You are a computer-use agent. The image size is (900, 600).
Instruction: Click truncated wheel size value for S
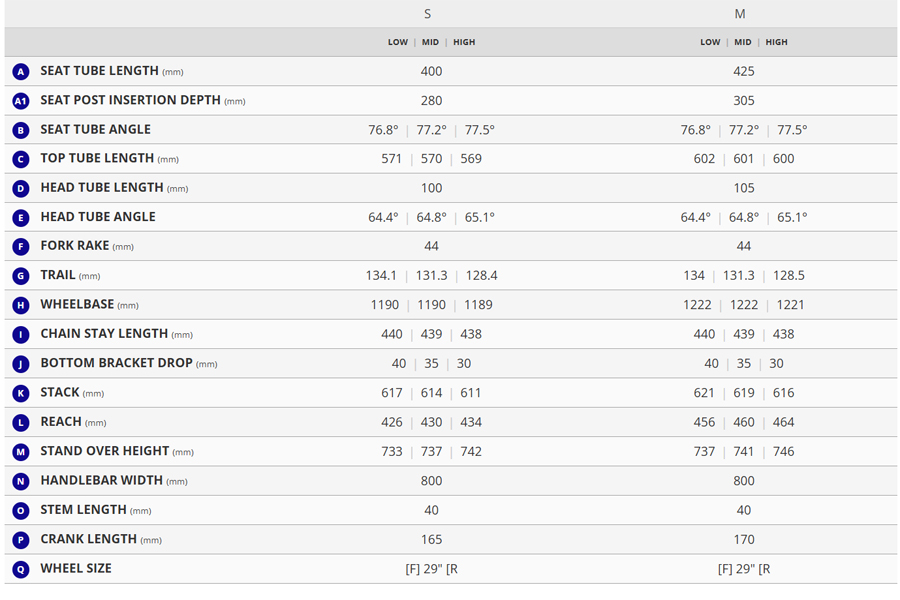click(431, 569)
